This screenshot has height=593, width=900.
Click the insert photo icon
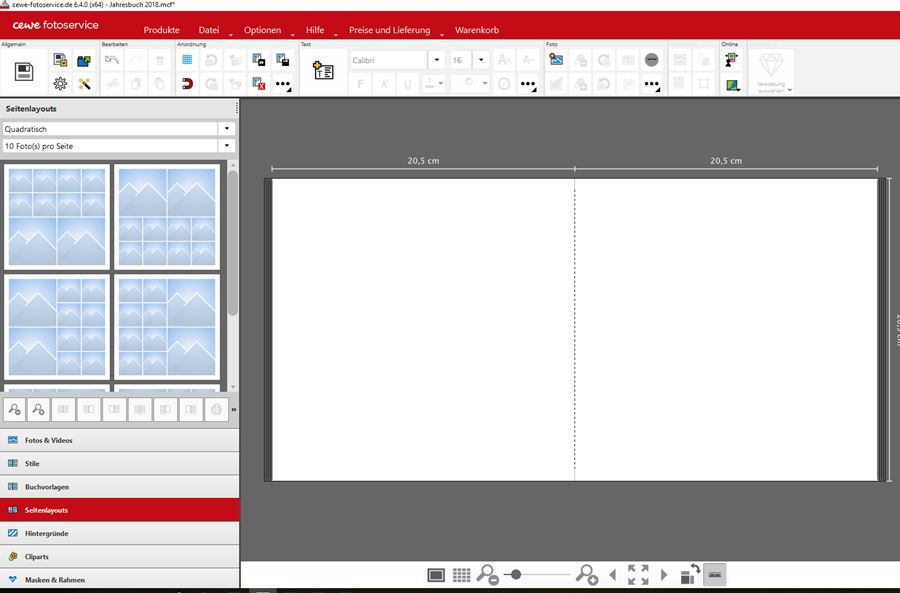coord(556,60)
